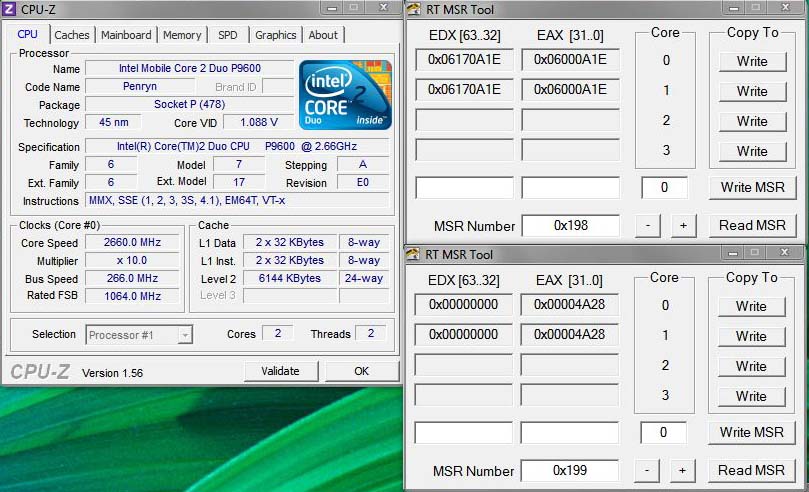Click the CPU-Z title bar icon
Image resolution: width=809 pixels, height=492 pixels.
click(x=9, y=9)
